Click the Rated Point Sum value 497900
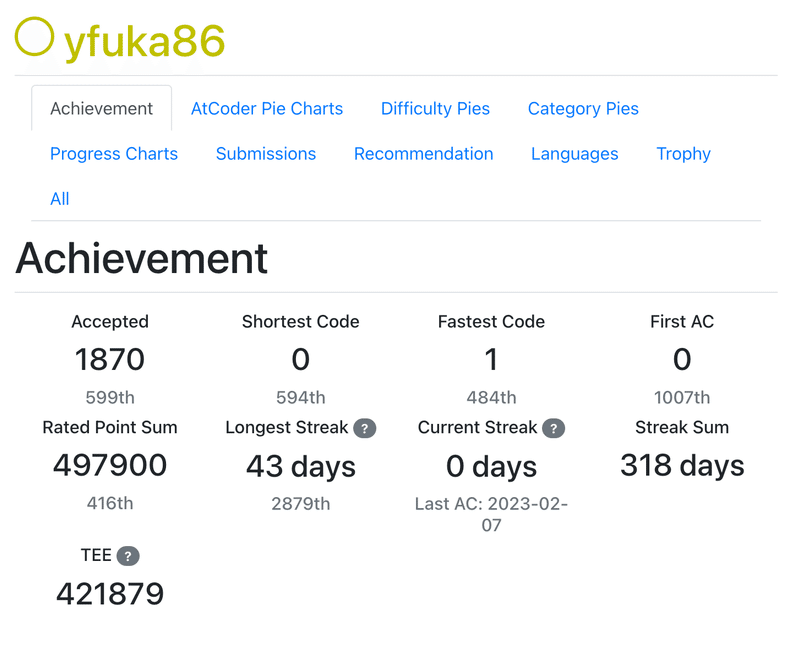Screen dimensions: 800x665 click(x=110, y=465)
